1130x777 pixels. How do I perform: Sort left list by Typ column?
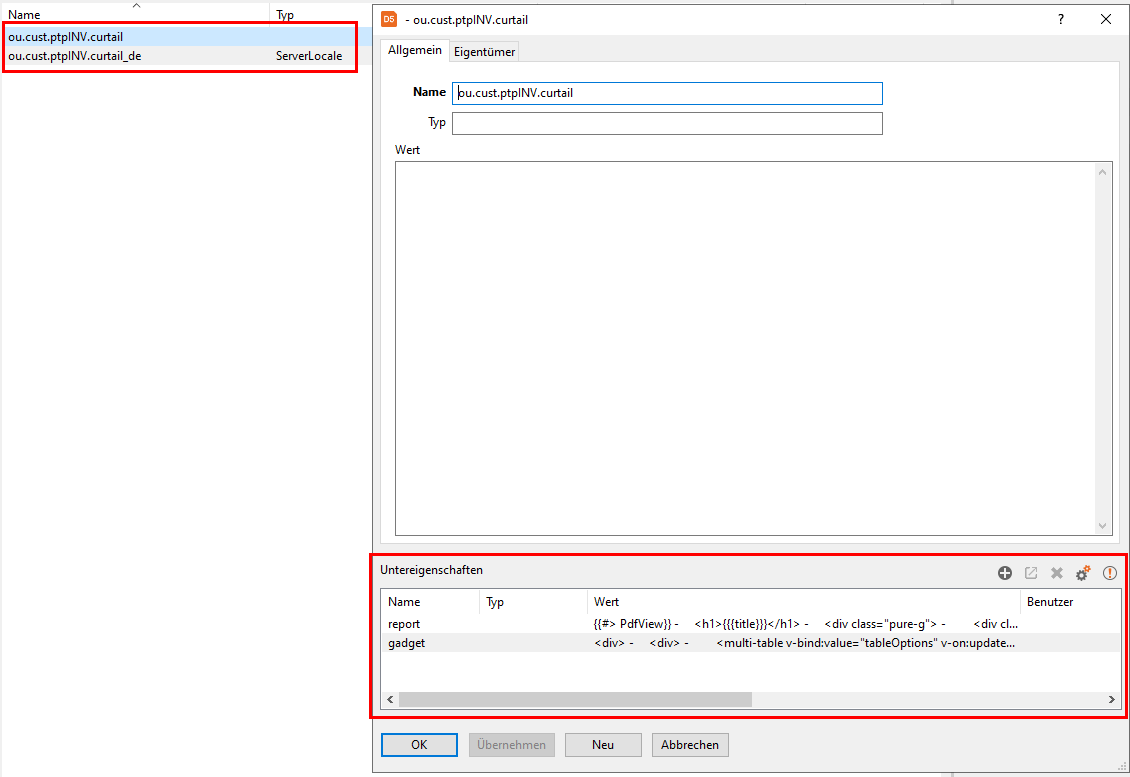tap(321, 14)
